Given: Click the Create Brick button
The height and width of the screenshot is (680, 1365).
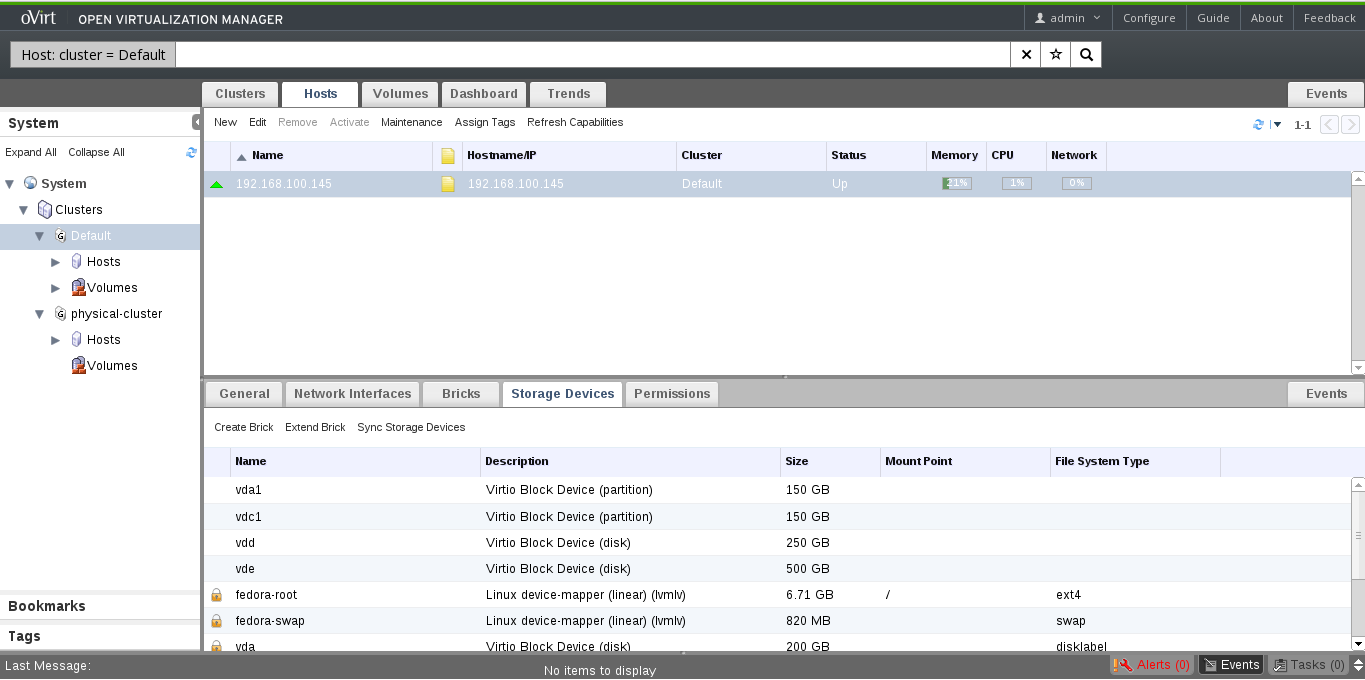Looking at the screenshot, I should pyautogui.click(x=243, y=427).
